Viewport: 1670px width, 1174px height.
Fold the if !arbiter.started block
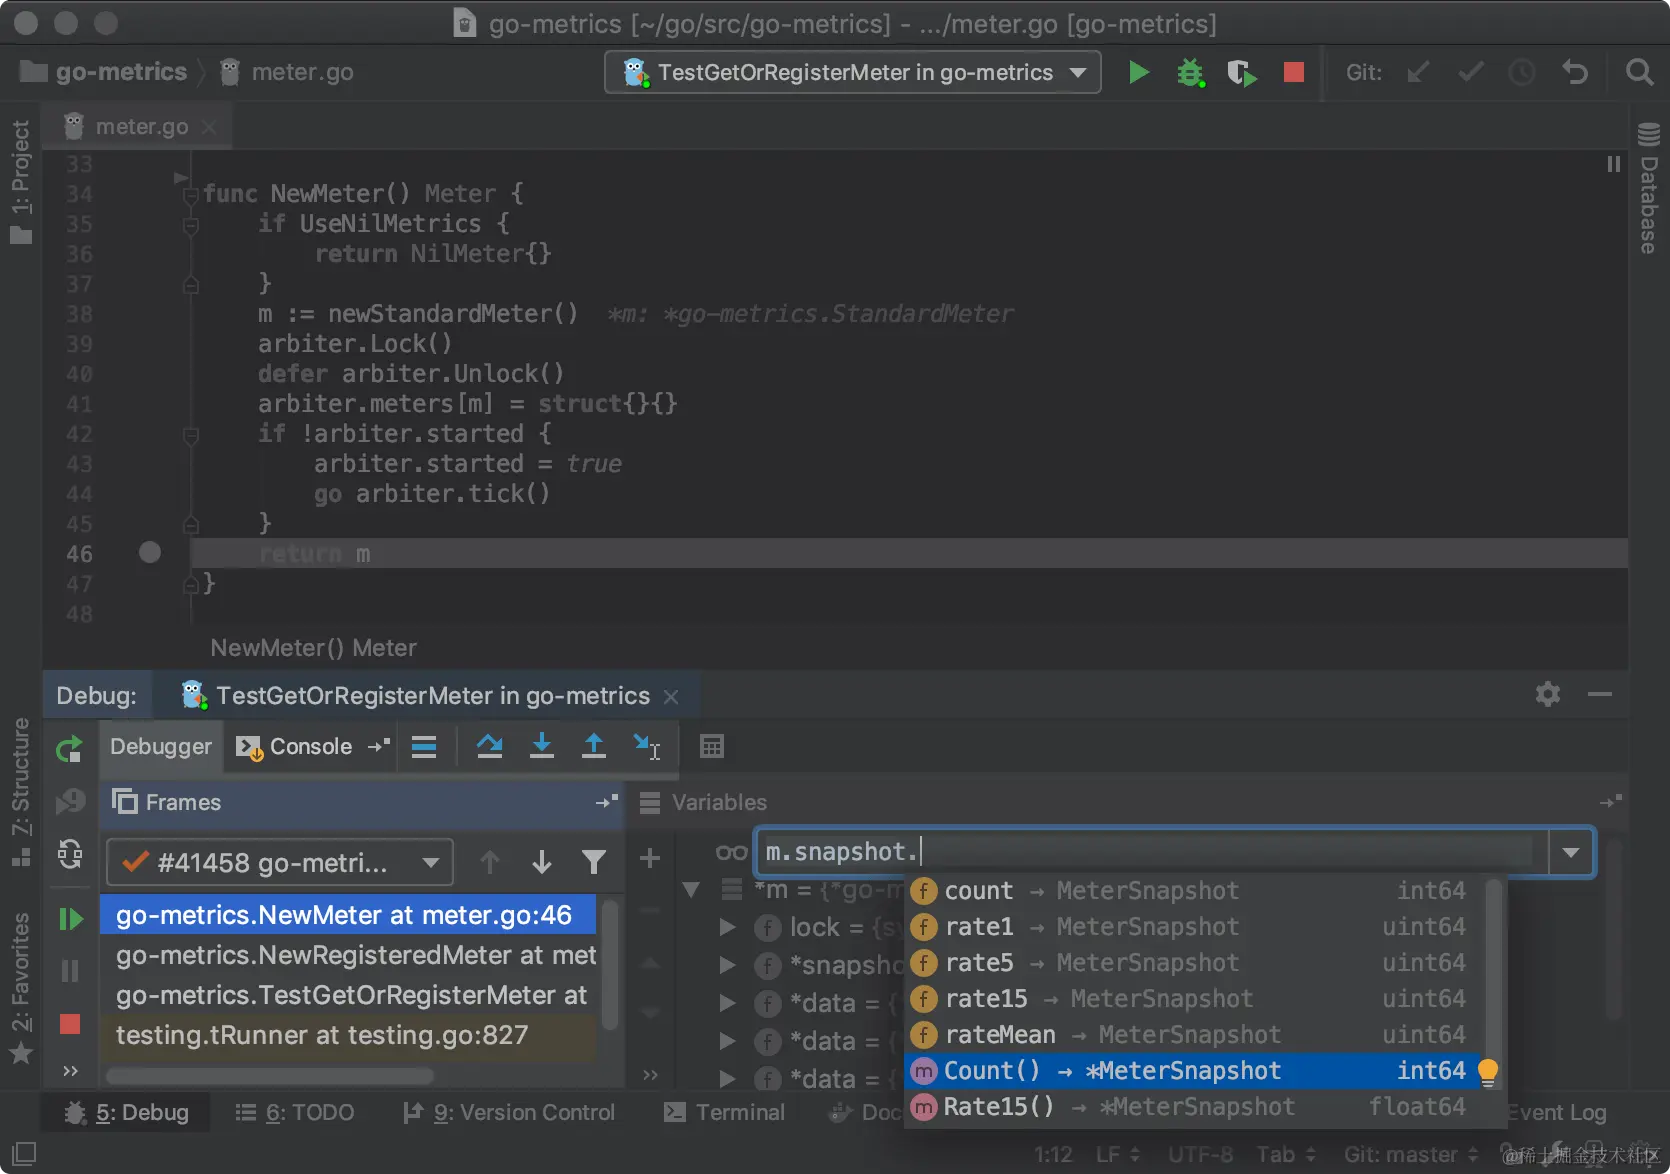point(190,434)
